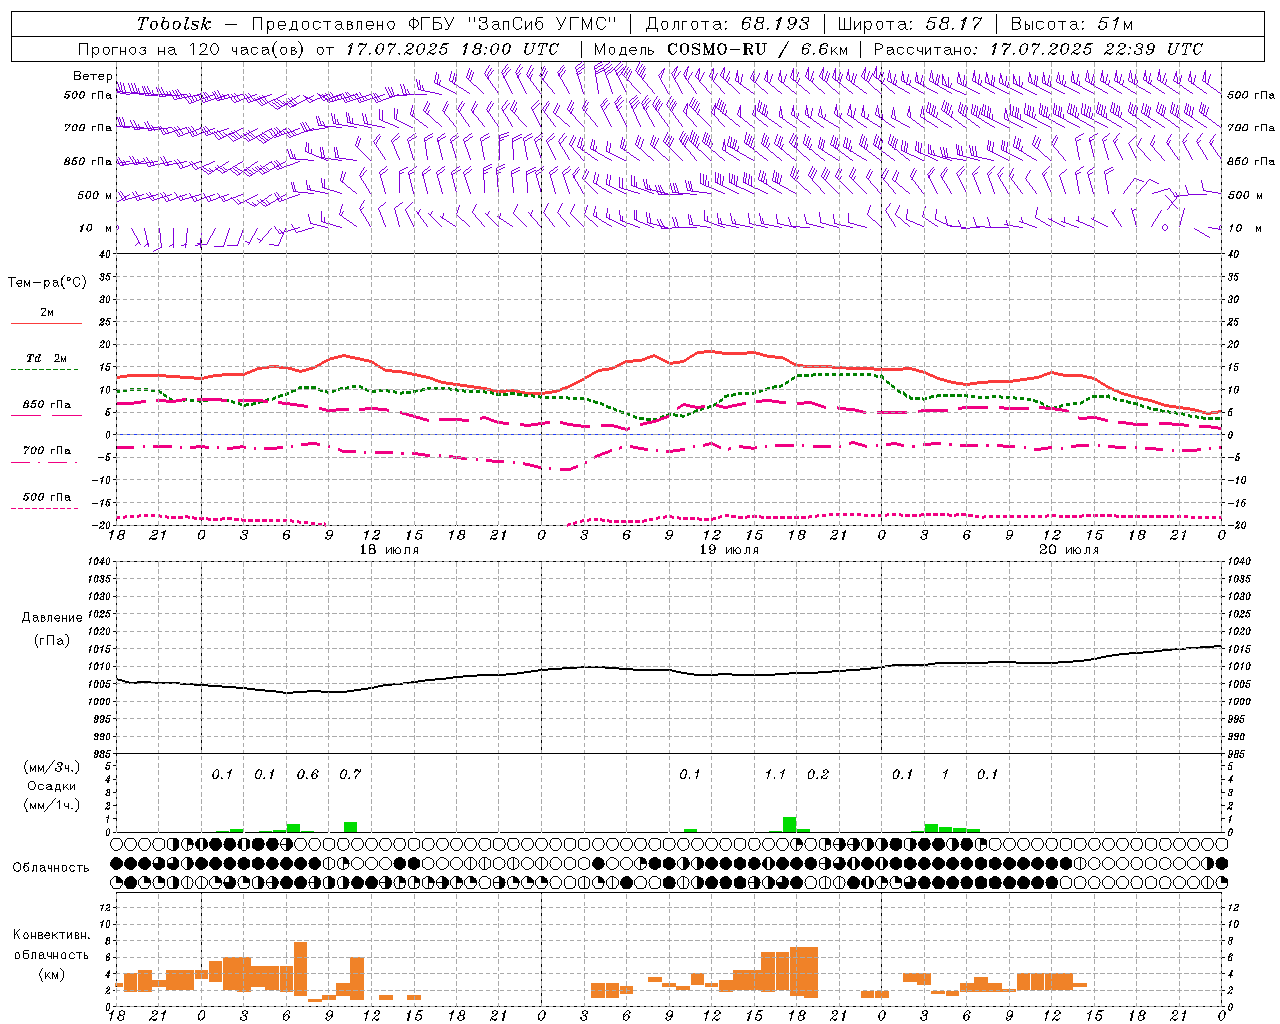Click the 'Облачность' cloud cover label
The width and height of the screenshot is (1280, 1024).
[x=51, y=868]
